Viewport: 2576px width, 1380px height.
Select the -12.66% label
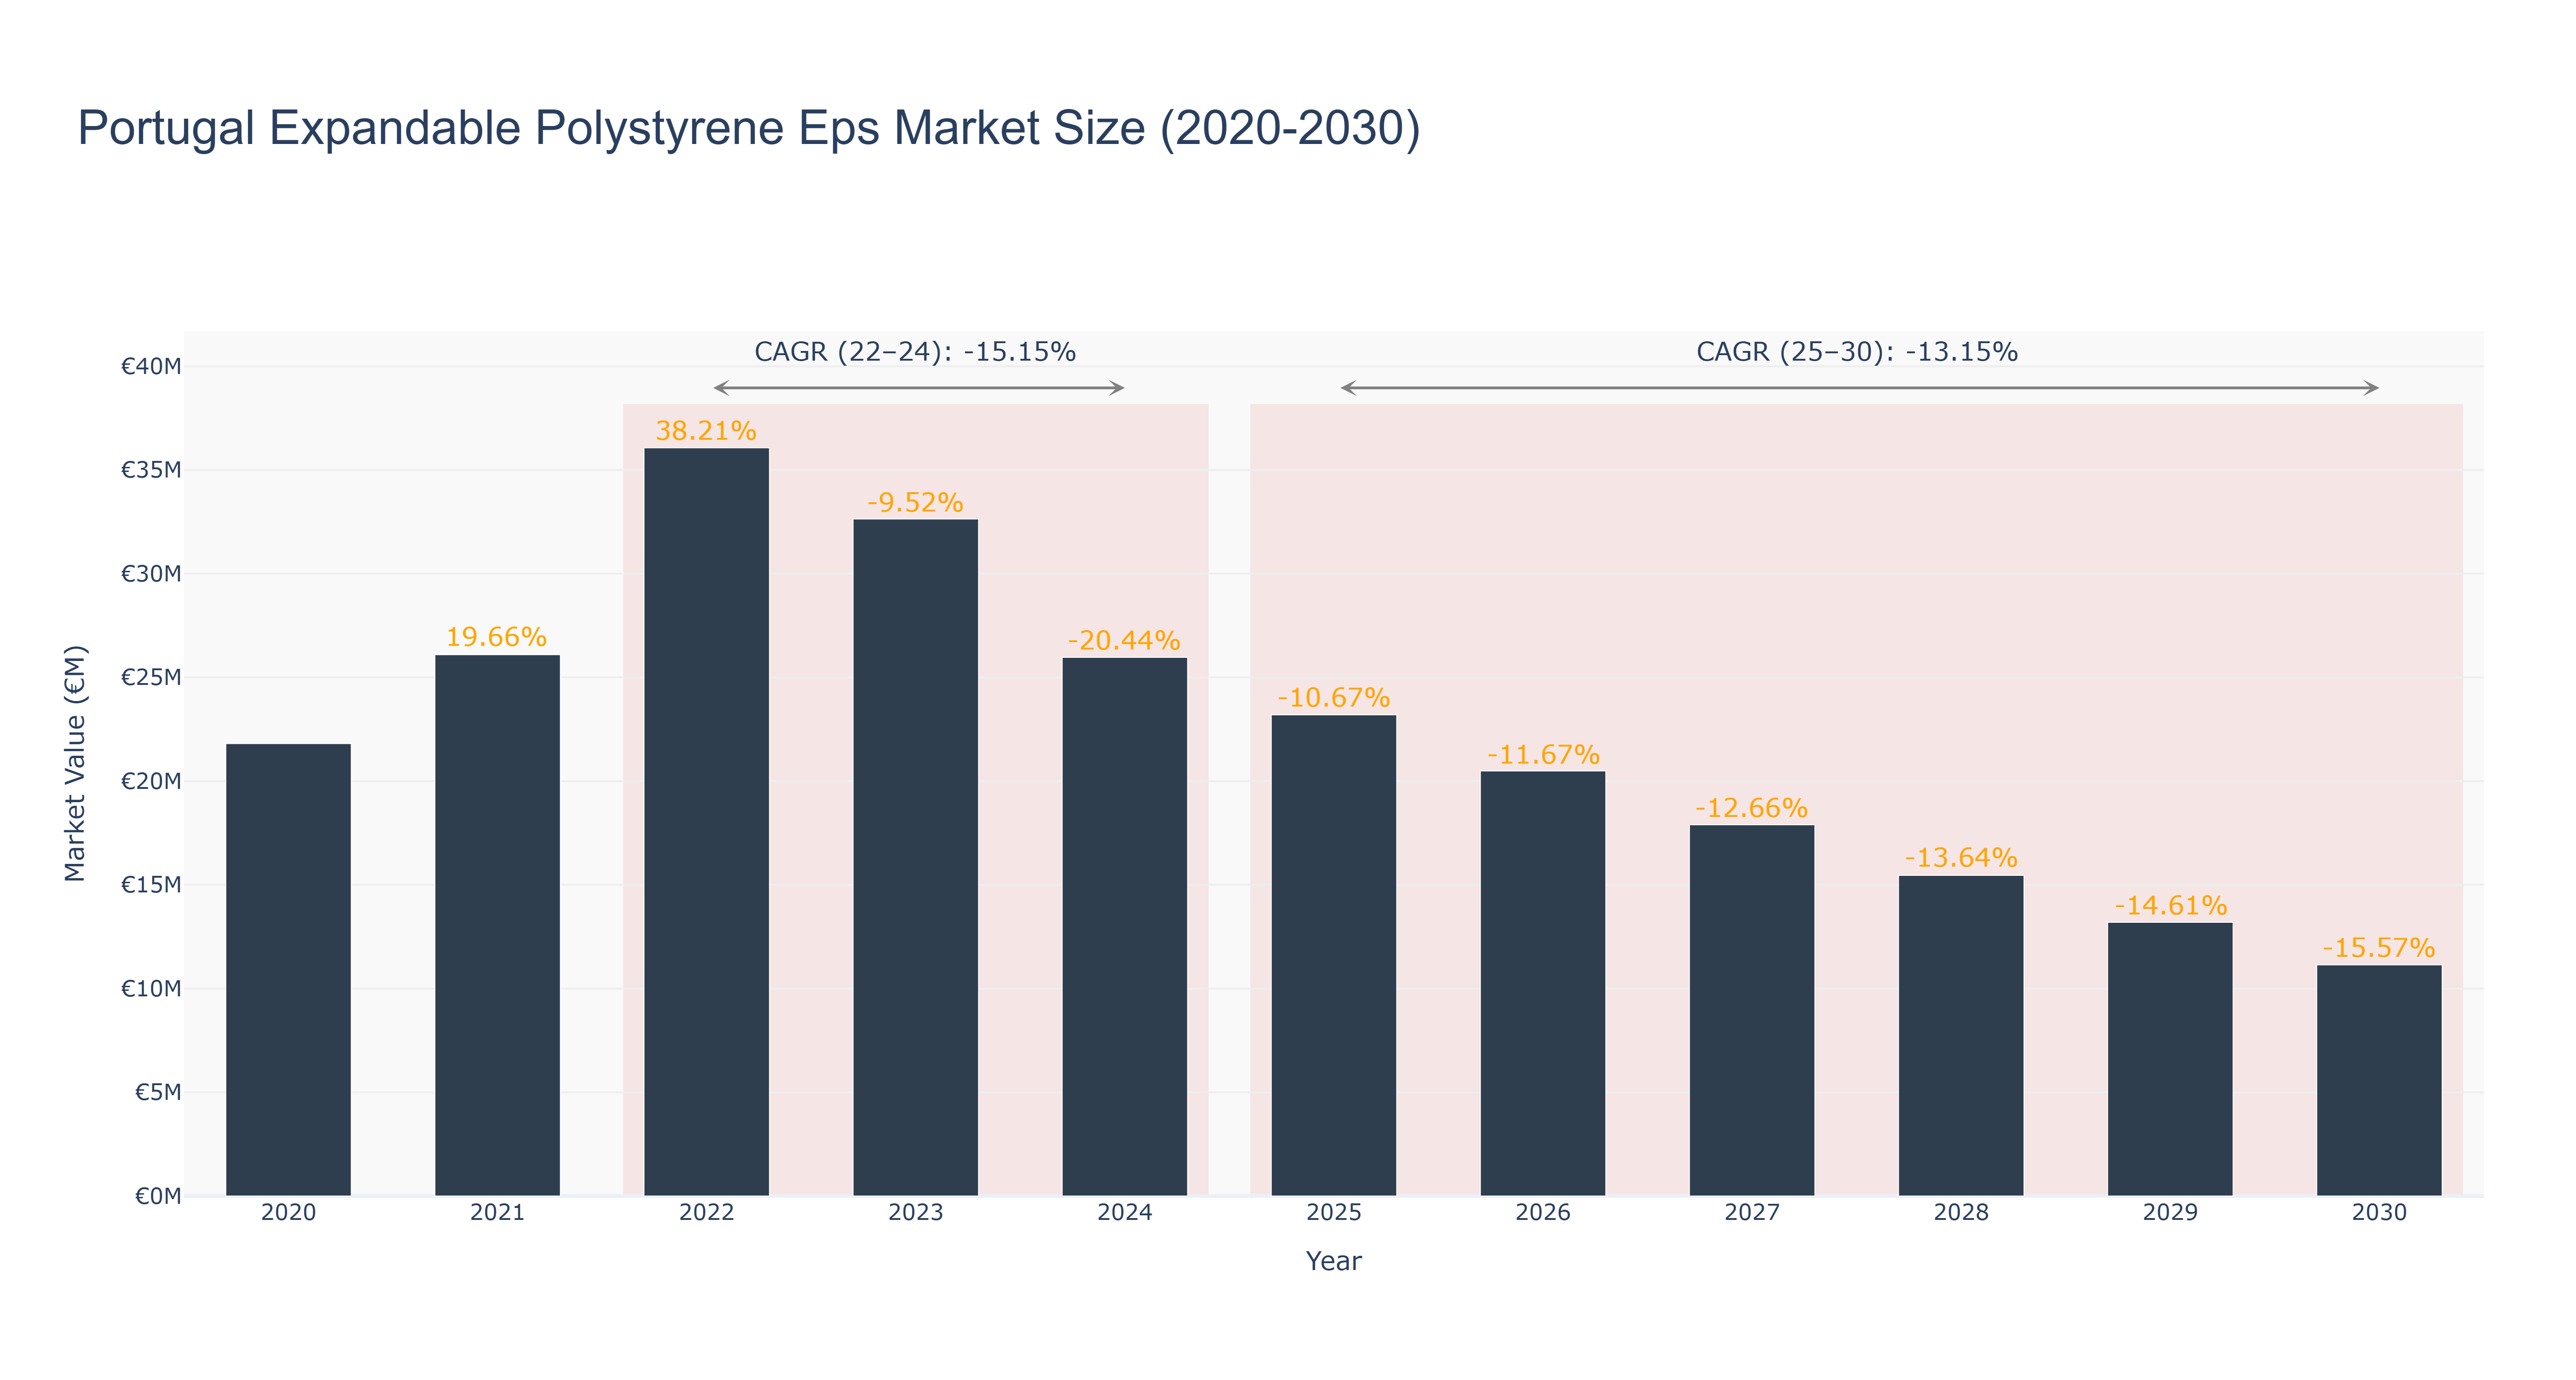pyautogui.click(x=1751, y=808)
